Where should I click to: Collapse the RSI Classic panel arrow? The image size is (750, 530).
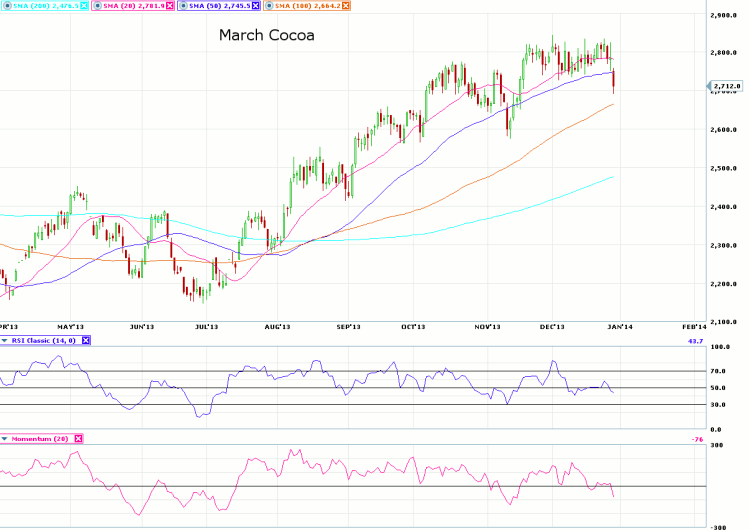click(4, 340)
